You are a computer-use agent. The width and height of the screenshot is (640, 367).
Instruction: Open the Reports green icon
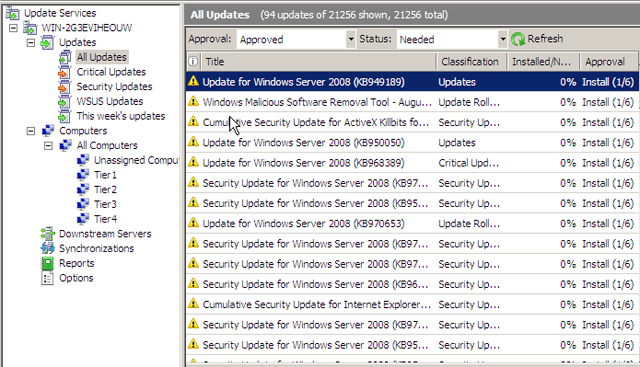point(47,263)
